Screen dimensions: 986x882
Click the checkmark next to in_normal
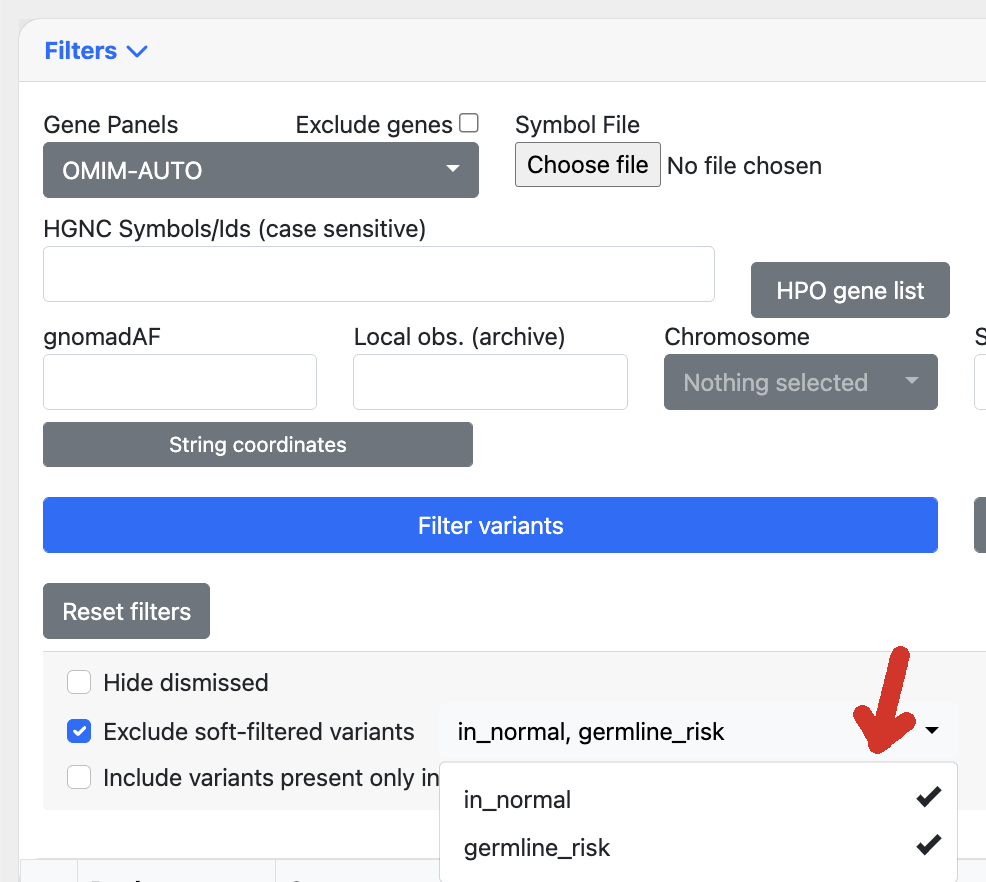pos(928,796)
